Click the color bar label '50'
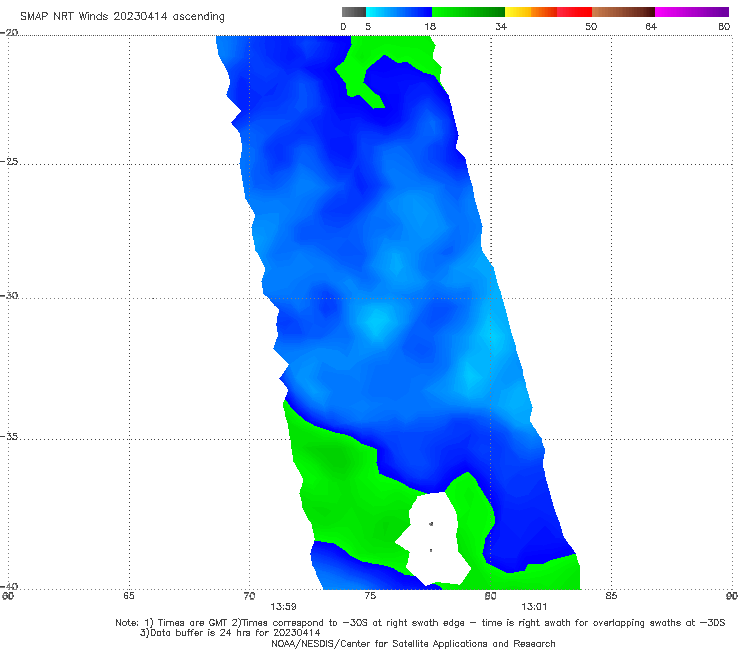 coord(591,26)
